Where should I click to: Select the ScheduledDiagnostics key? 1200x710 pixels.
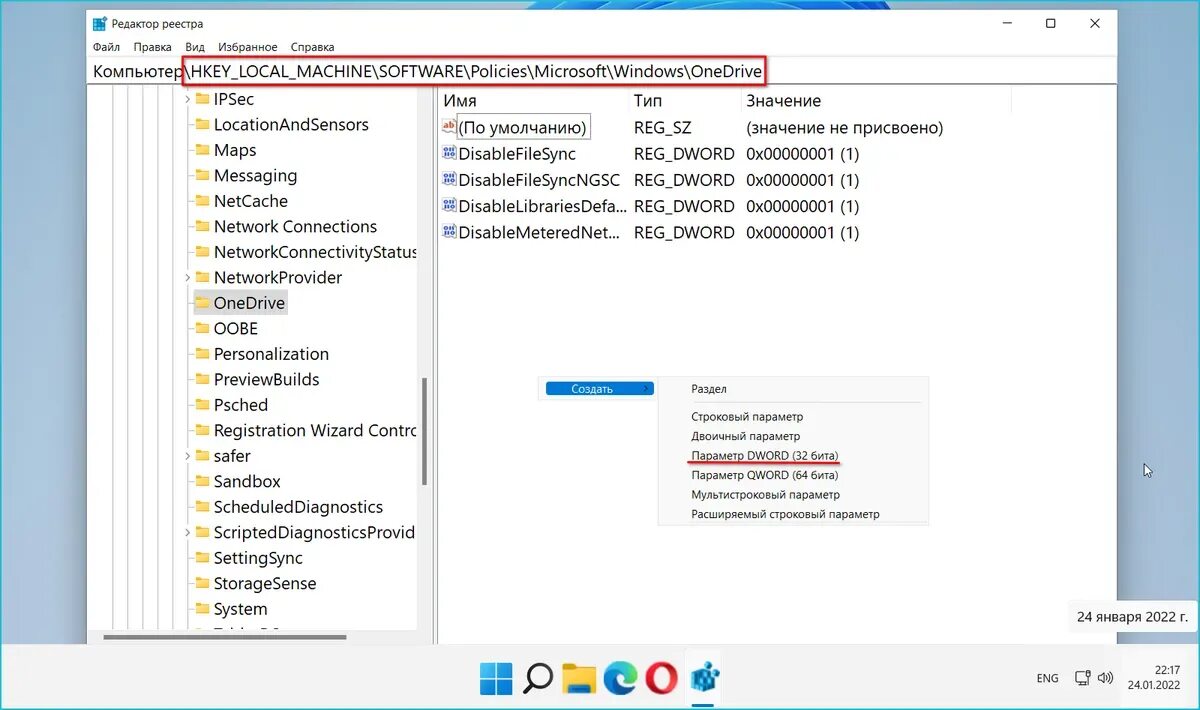pyautogui.click(x=298, y=507)
